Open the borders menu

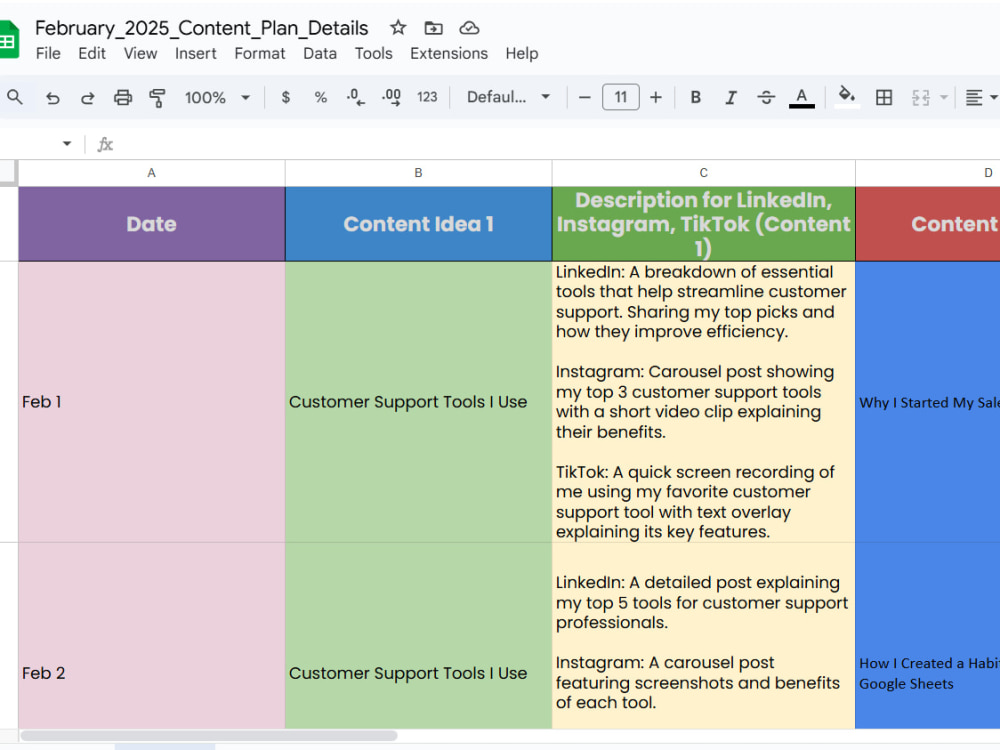884,98
